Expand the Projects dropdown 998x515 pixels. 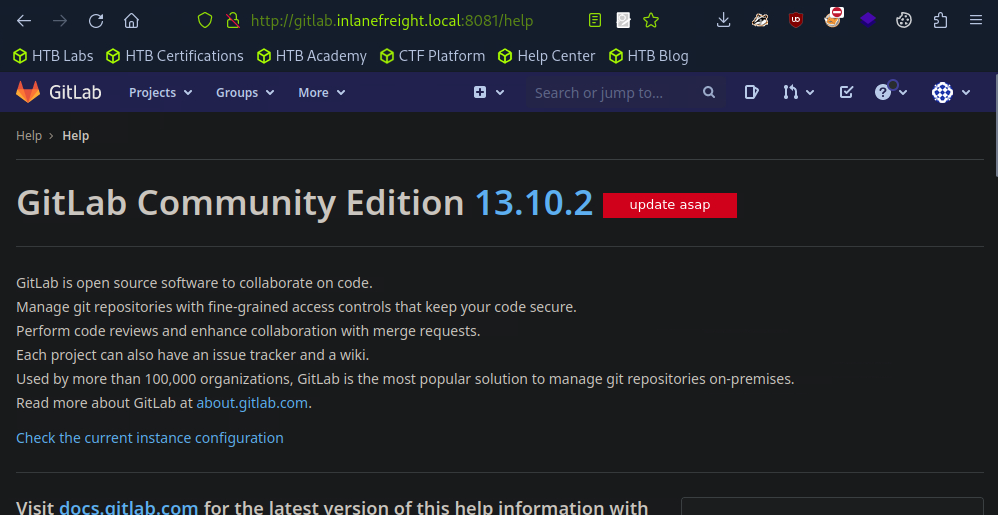(x=160, y=92)
